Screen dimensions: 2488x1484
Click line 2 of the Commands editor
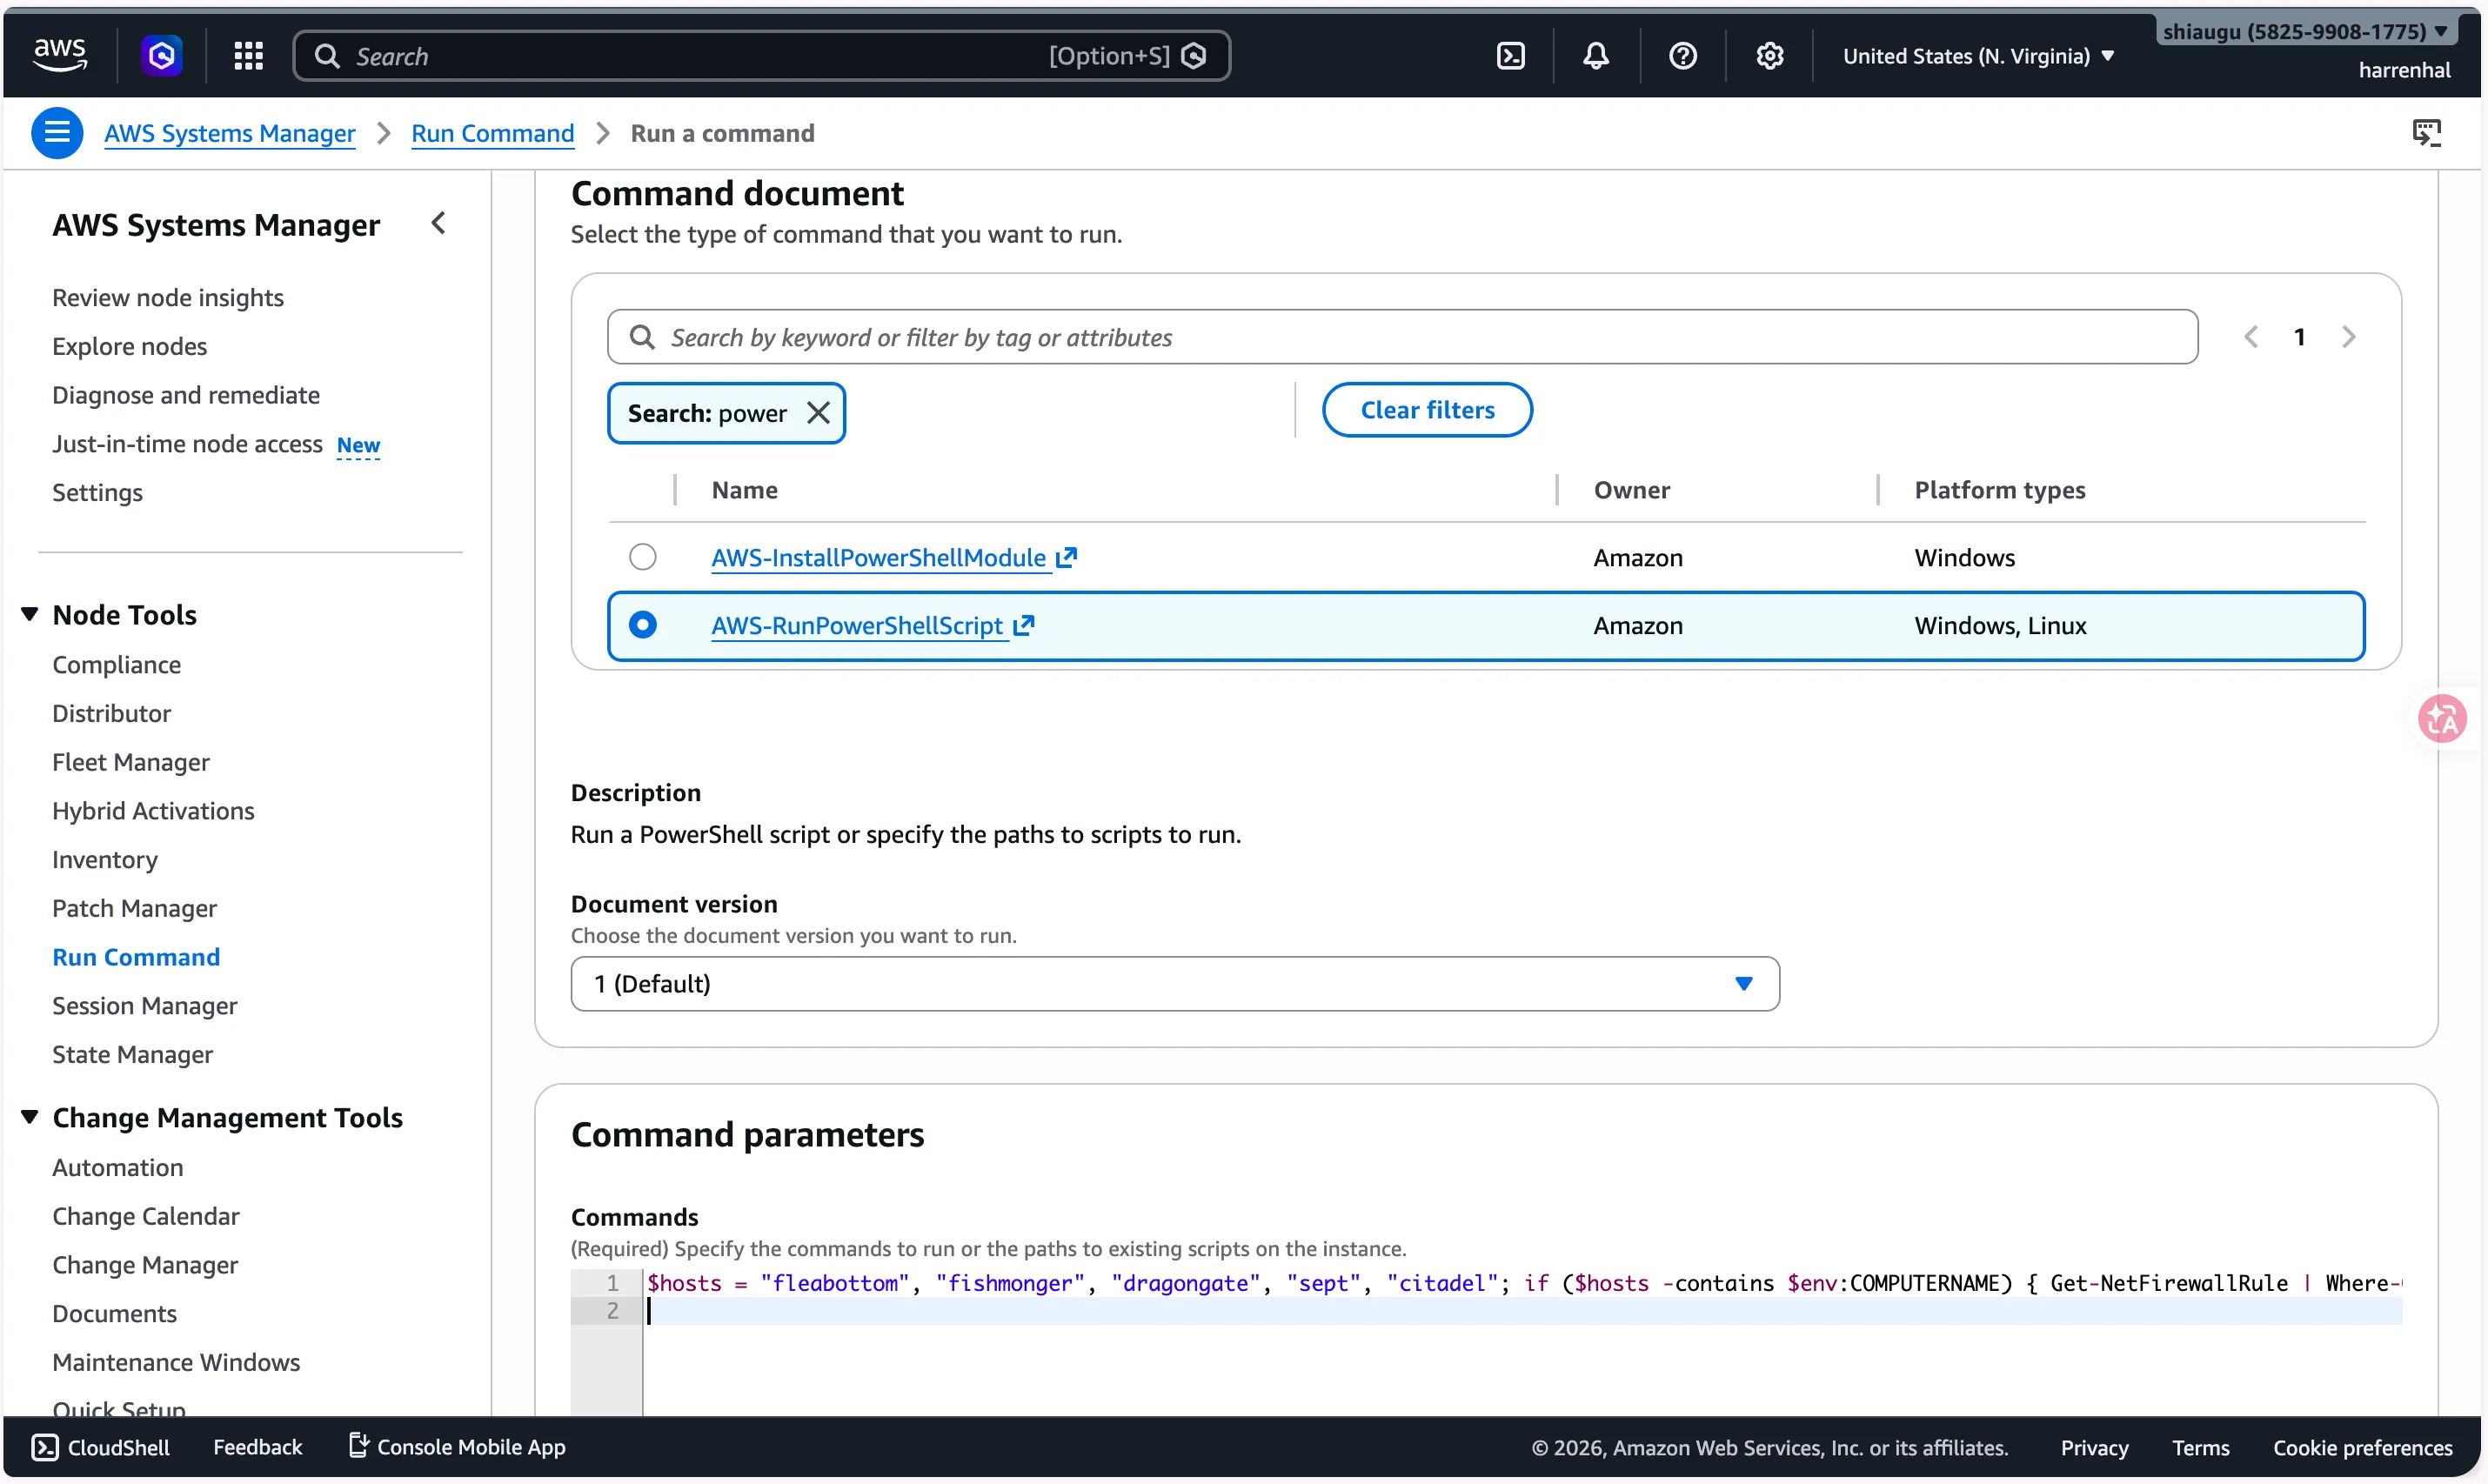pos(1522,1311)
